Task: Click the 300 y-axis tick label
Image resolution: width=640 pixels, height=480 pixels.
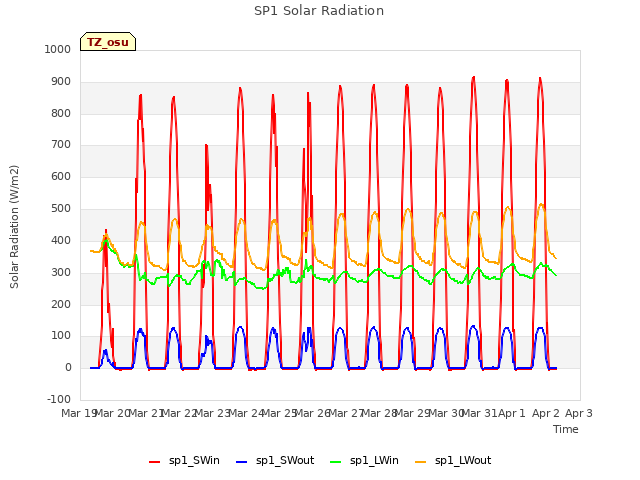Action: [x=61, y=272]
